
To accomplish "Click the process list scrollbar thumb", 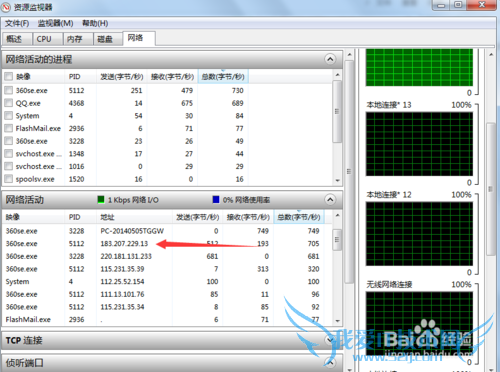I will coord(337,111).
